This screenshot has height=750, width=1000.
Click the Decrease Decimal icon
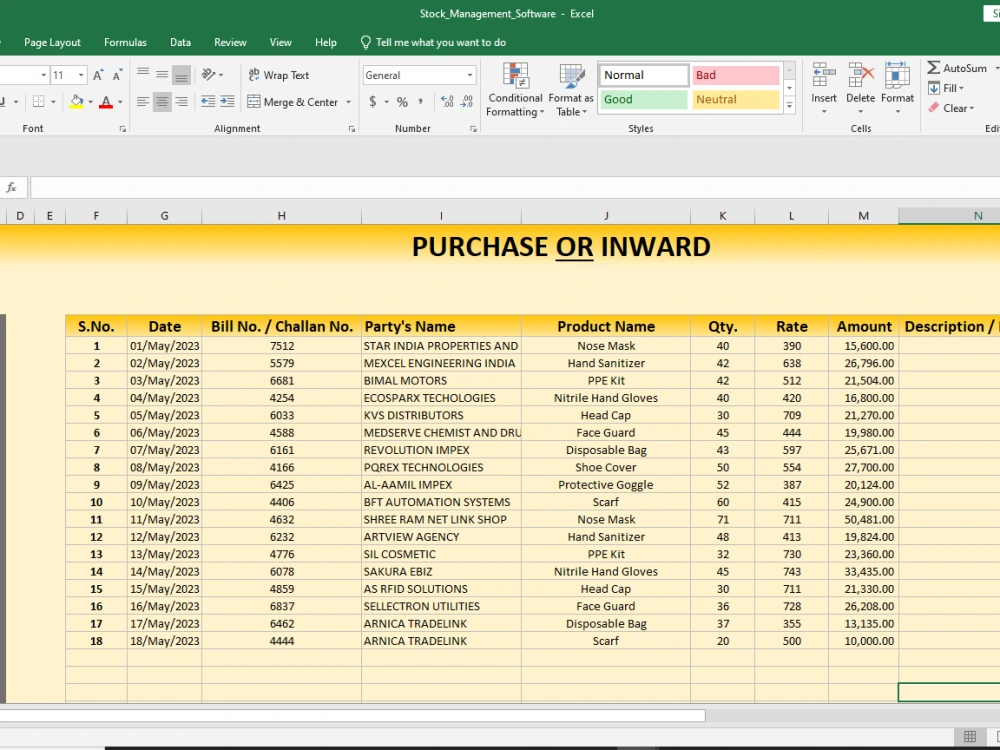tap(467, 101)
